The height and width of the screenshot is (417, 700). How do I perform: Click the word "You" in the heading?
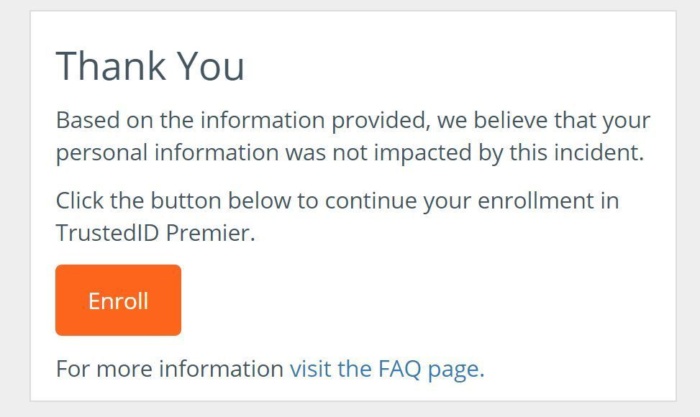click(211, 66)
